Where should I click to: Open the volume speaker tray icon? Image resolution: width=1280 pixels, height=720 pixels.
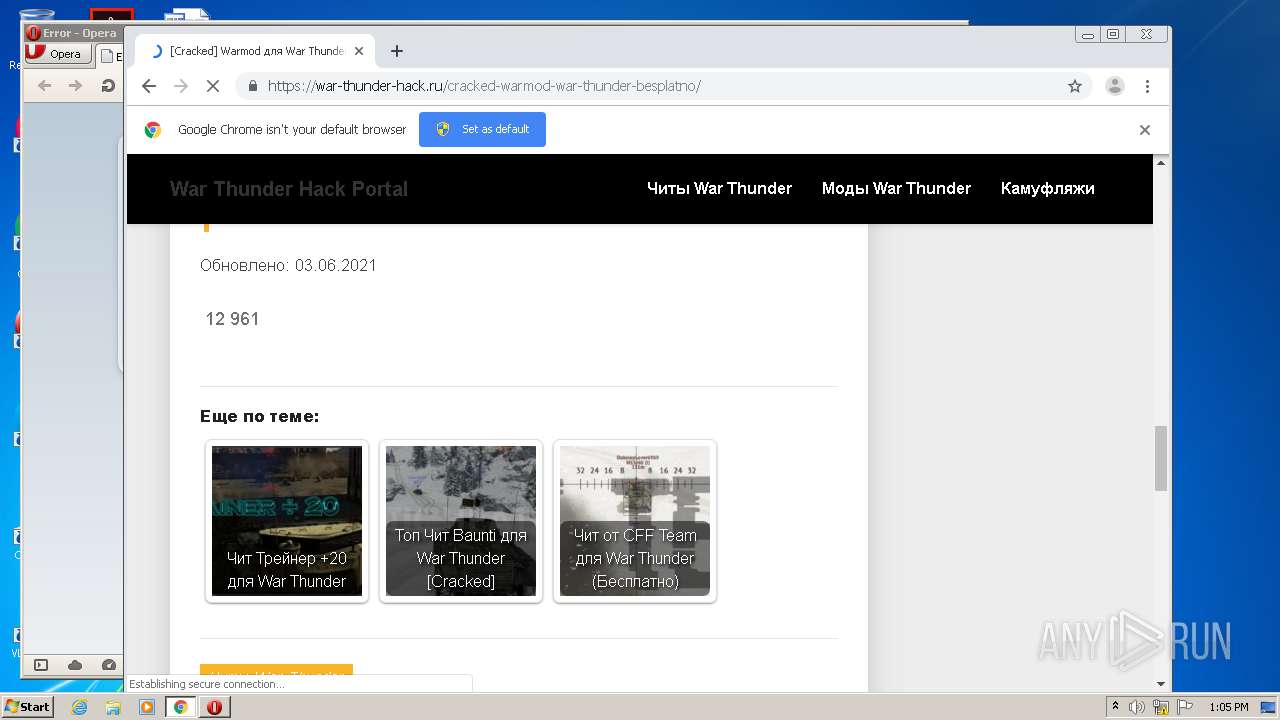(1137, 707)
